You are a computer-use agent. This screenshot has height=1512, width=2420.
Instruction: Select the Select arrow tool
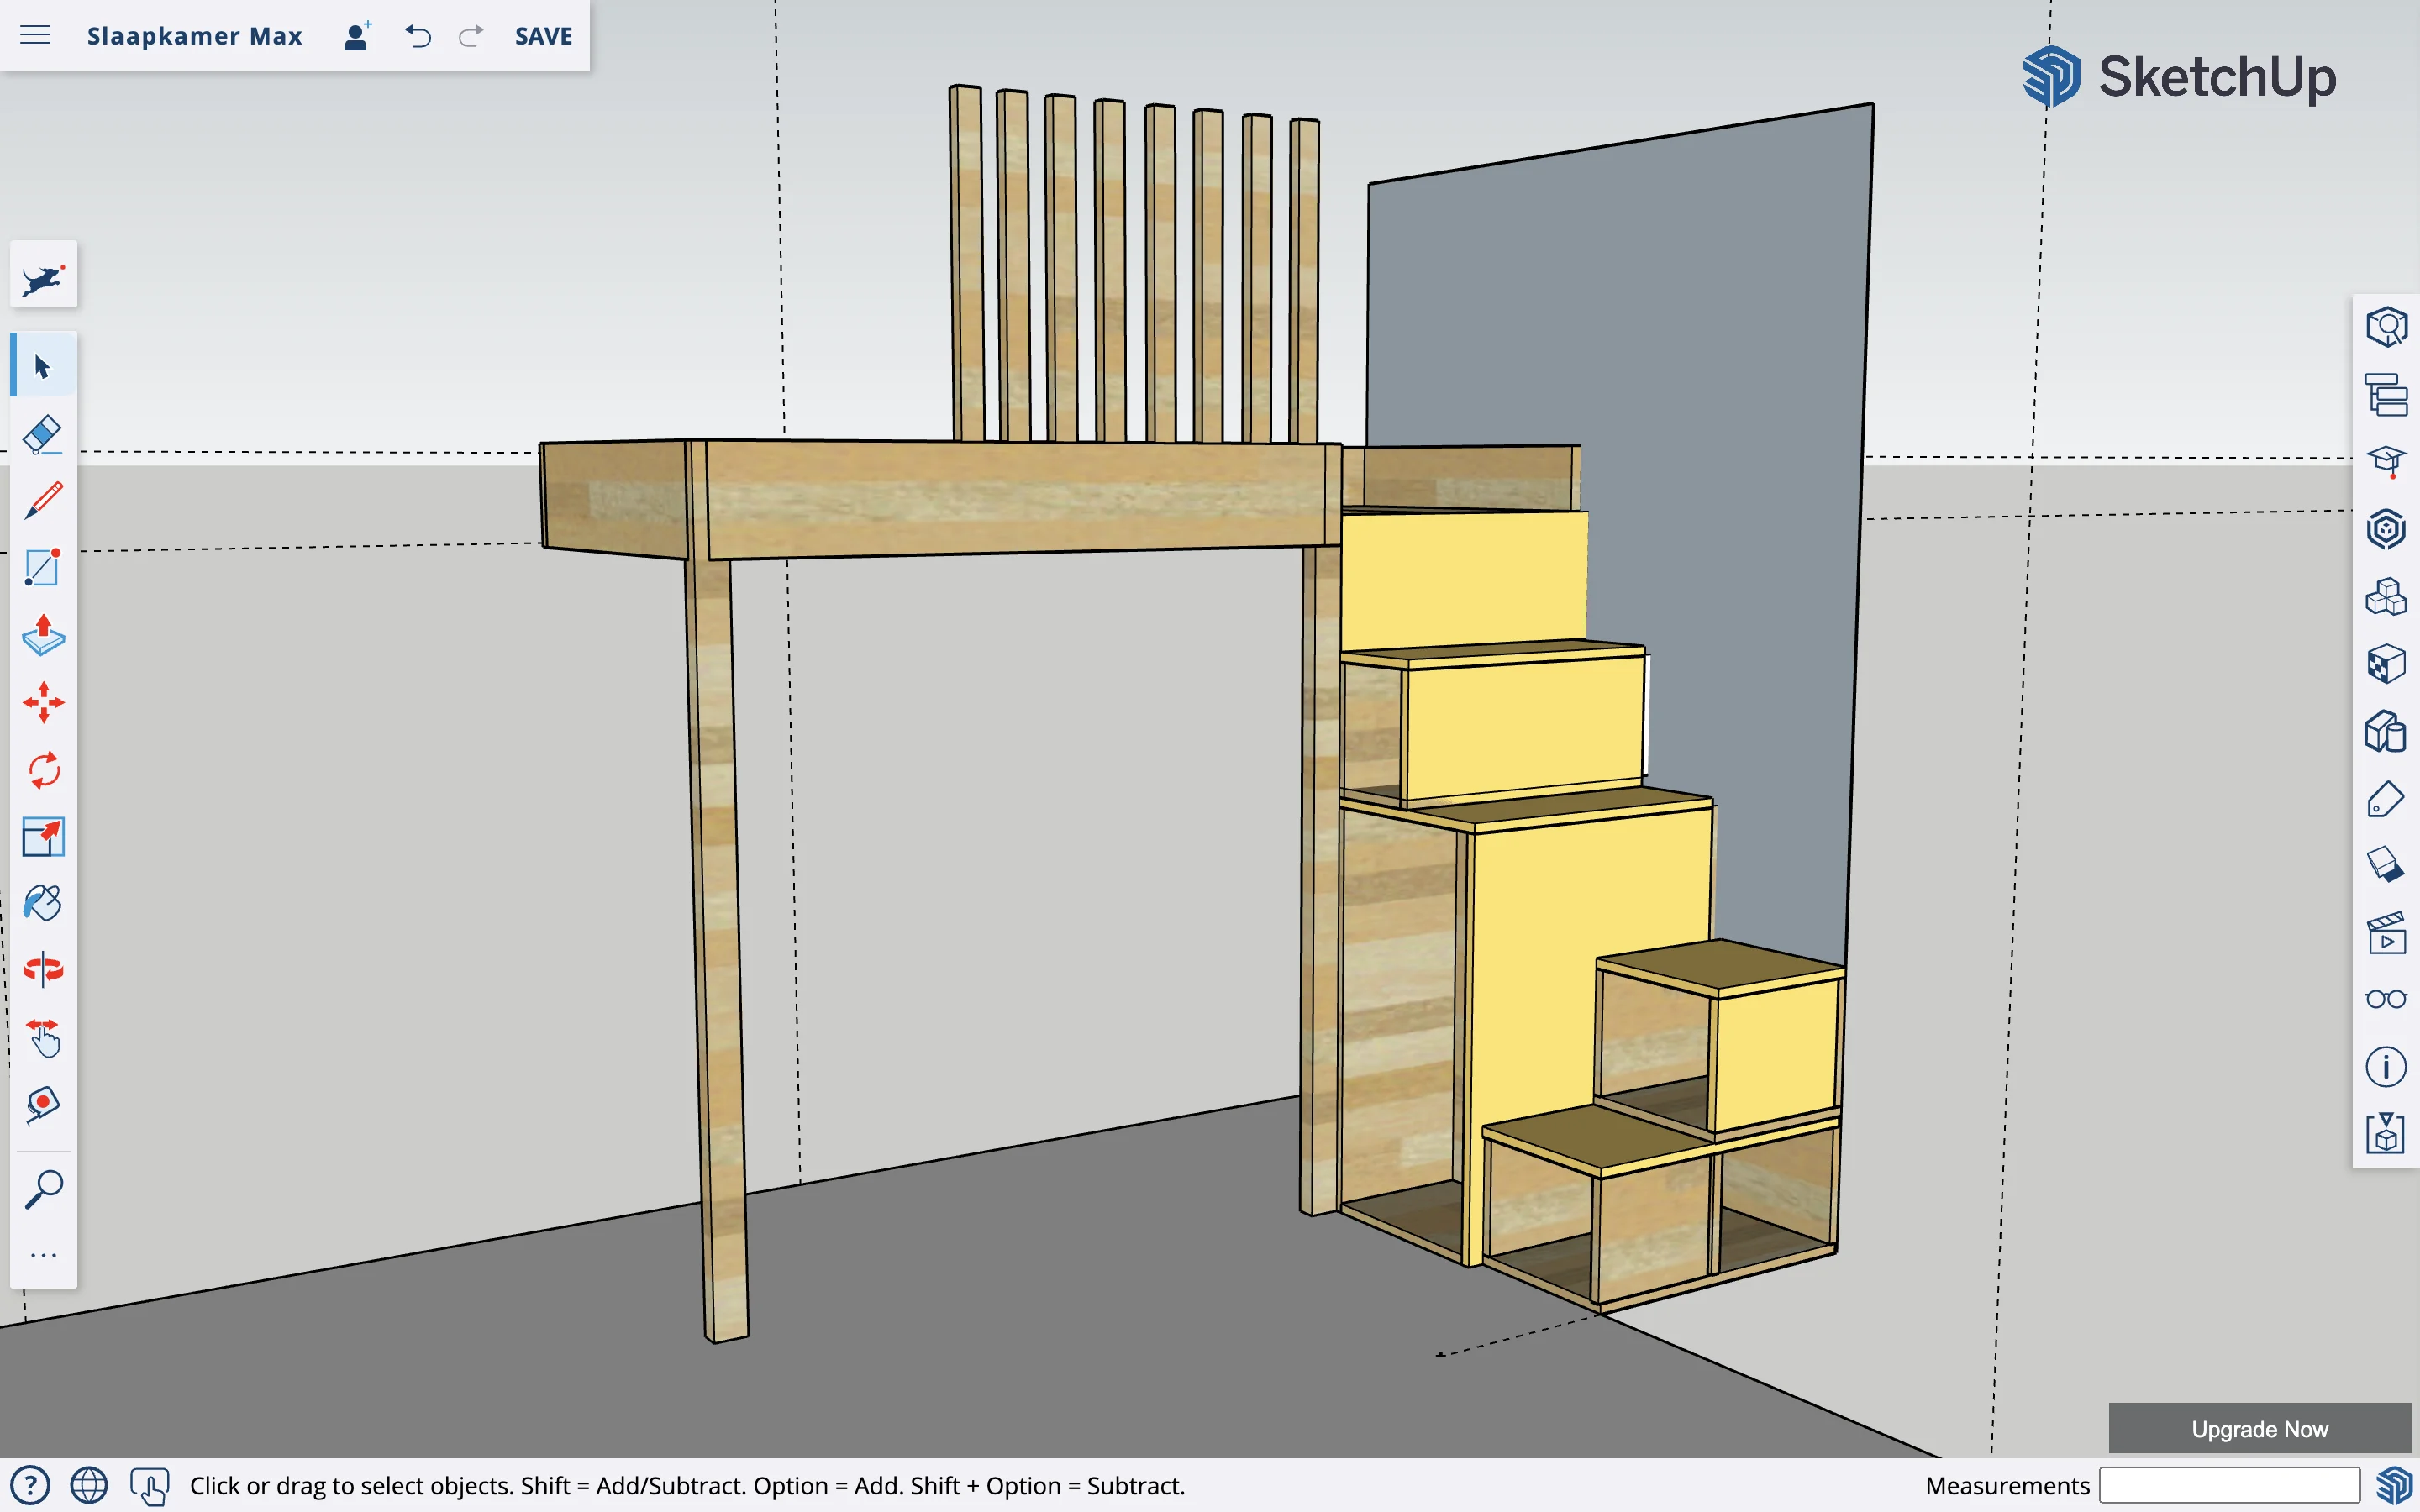click(43, 366)
